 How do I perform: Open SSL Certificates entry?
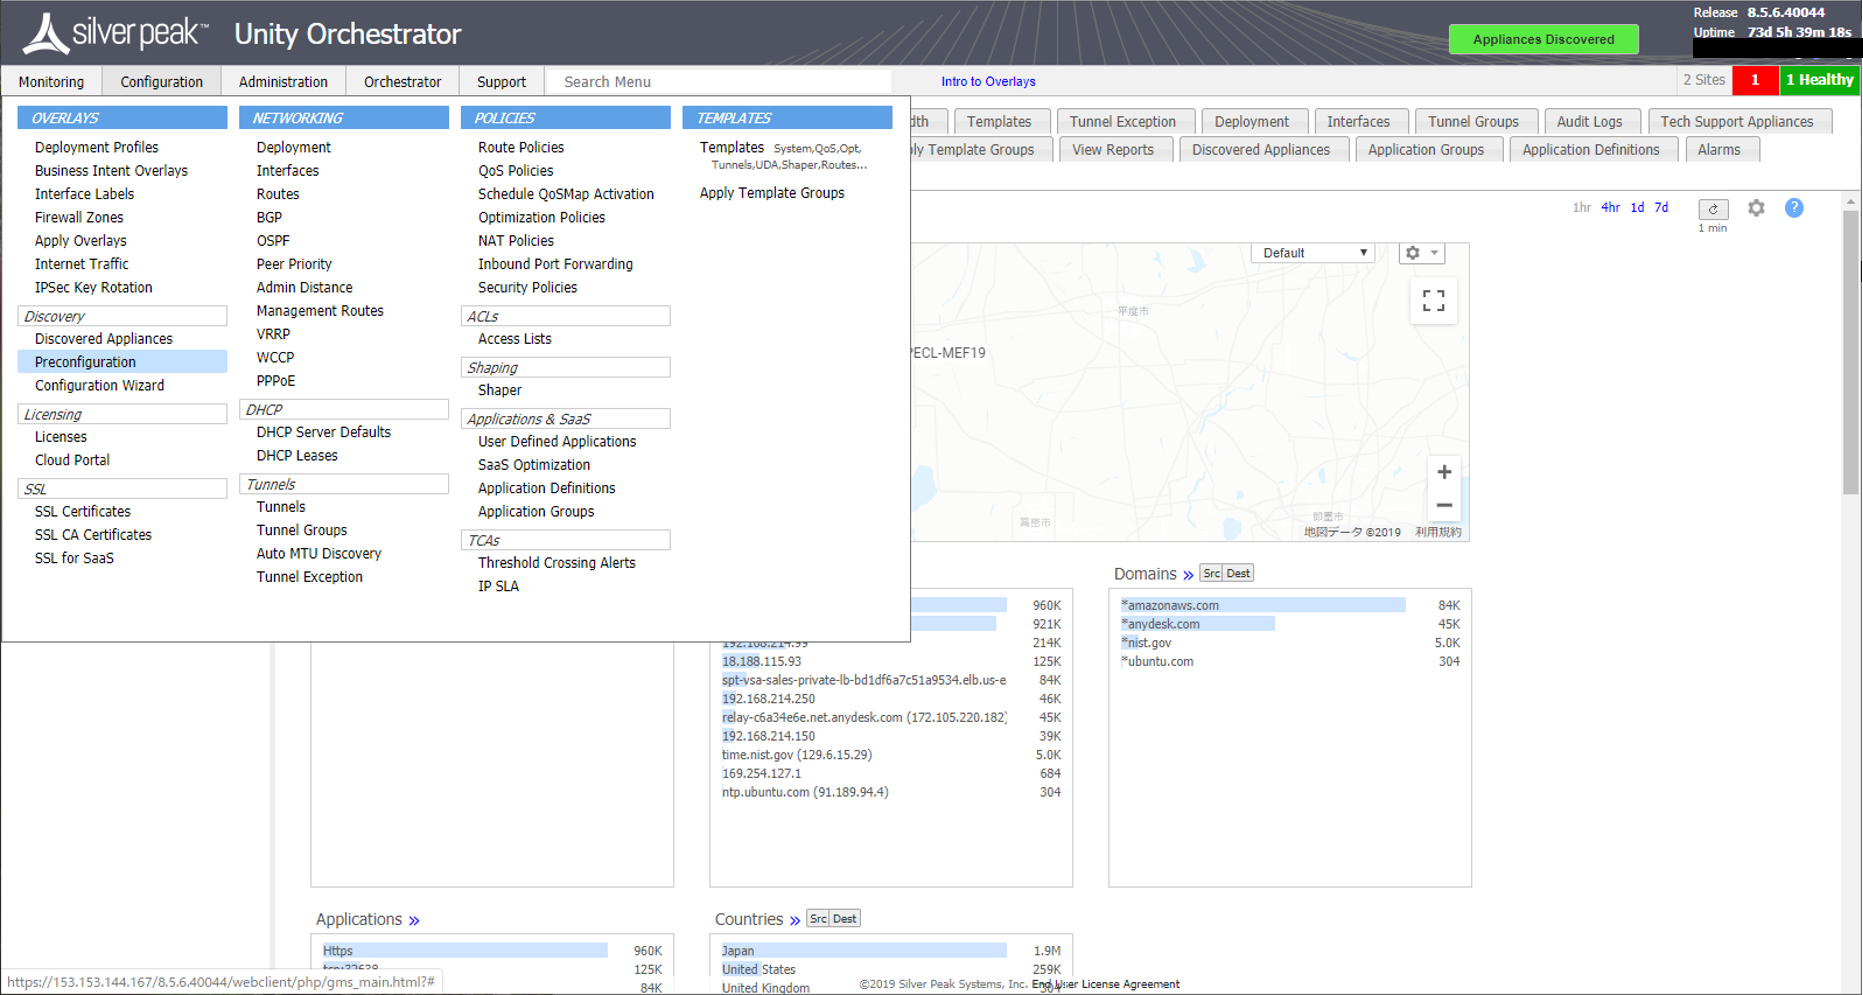click(x=83, y=511)
